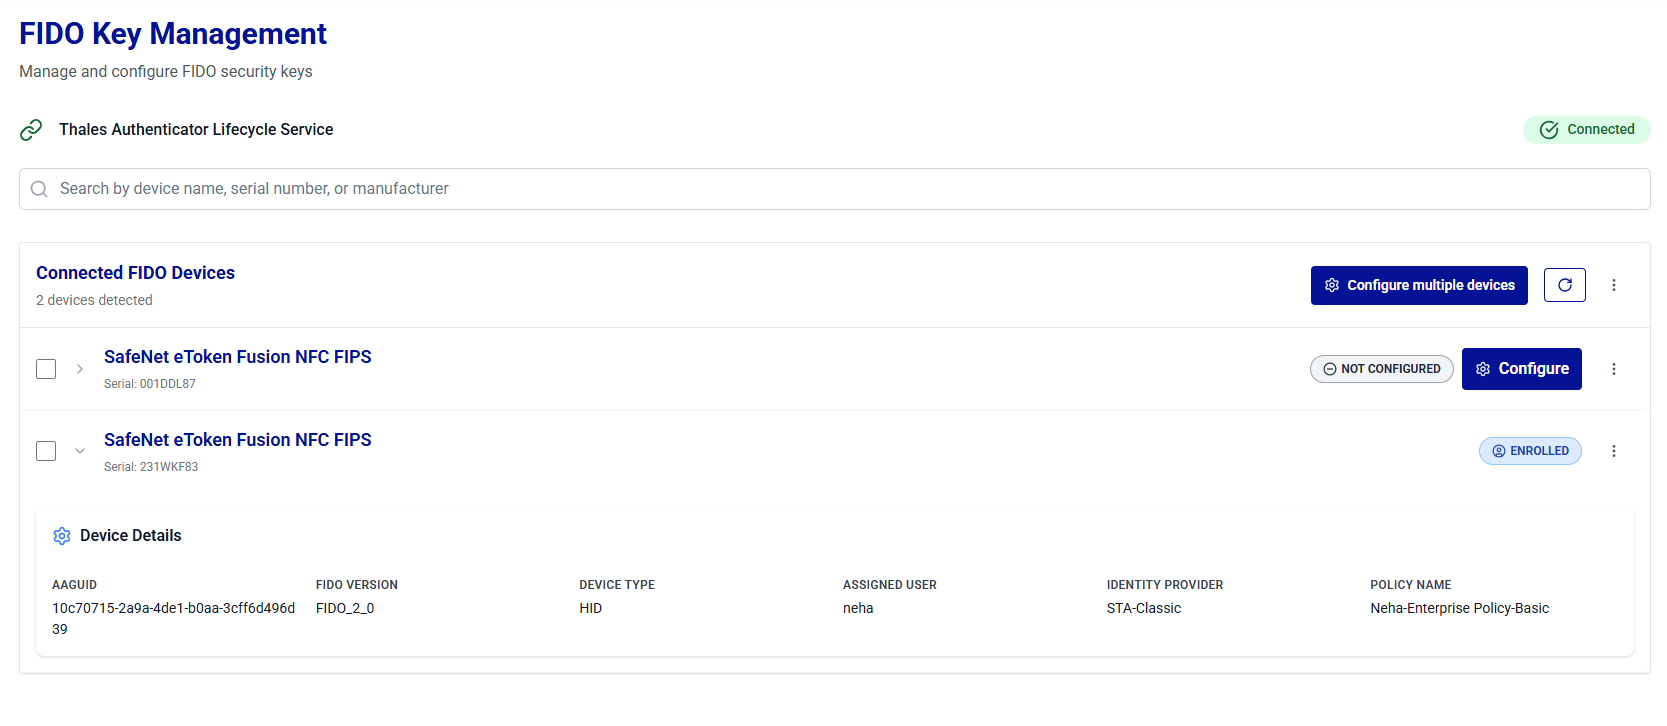1667x726 pixels.
Task: Click the 'Serial: 001DDL87' text
Action: coord(150,384)
